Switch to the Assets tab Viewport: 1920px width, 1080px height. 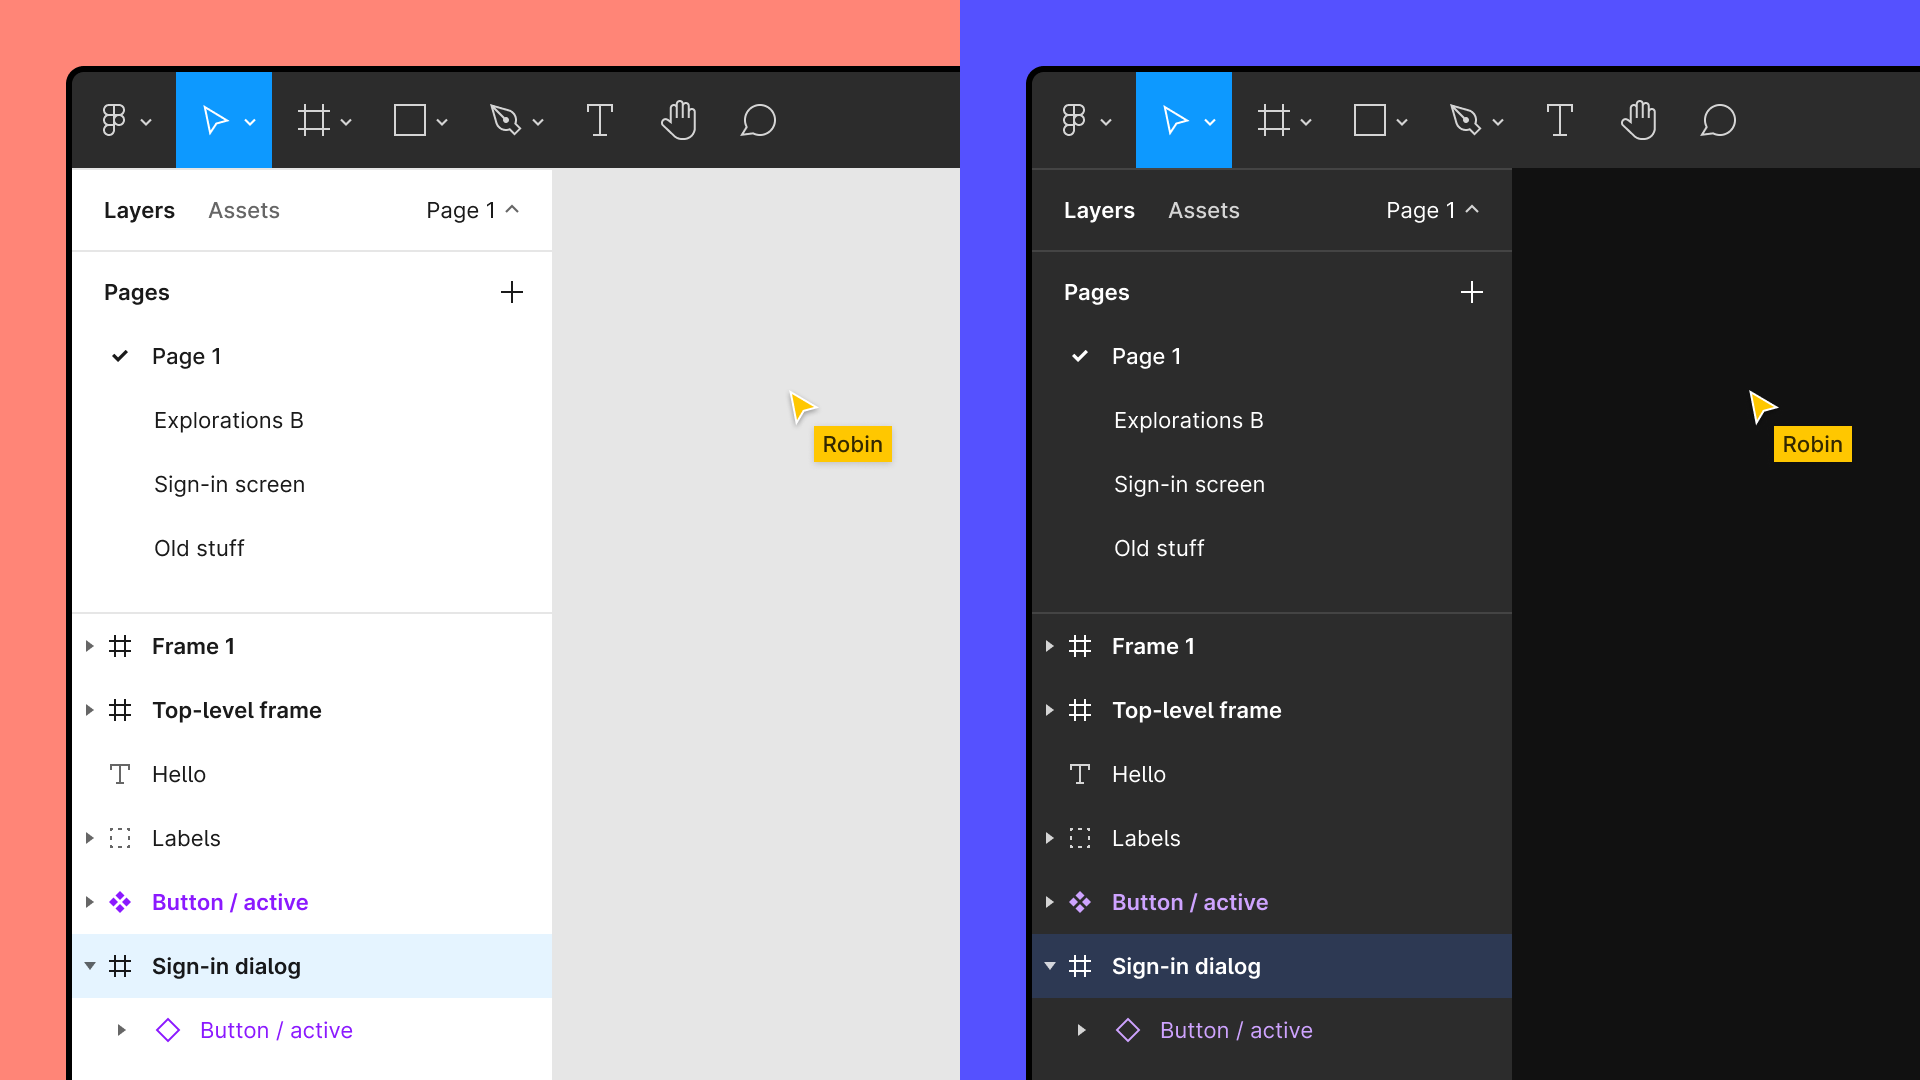click(x=245, y=210)
